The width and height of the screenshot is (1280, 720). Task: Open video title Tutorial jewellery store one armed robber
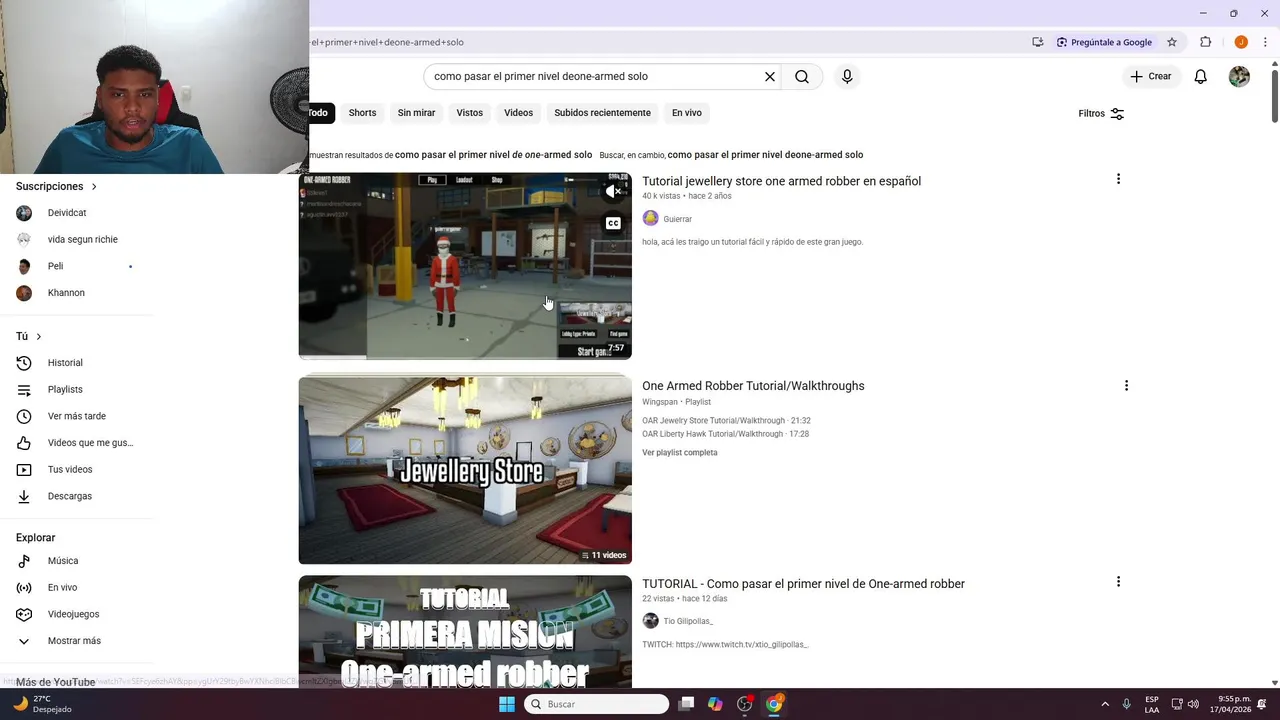click(781, 181)
